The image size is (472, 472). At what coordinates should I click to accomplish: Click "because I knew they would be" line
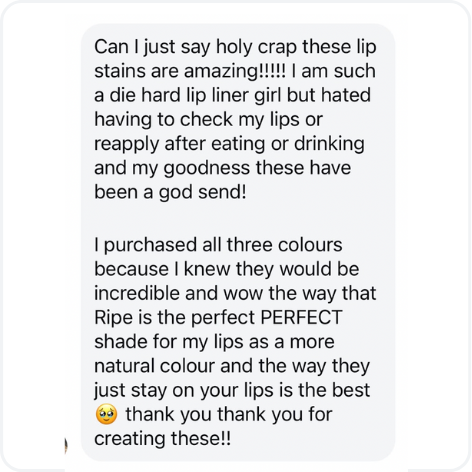227,269
